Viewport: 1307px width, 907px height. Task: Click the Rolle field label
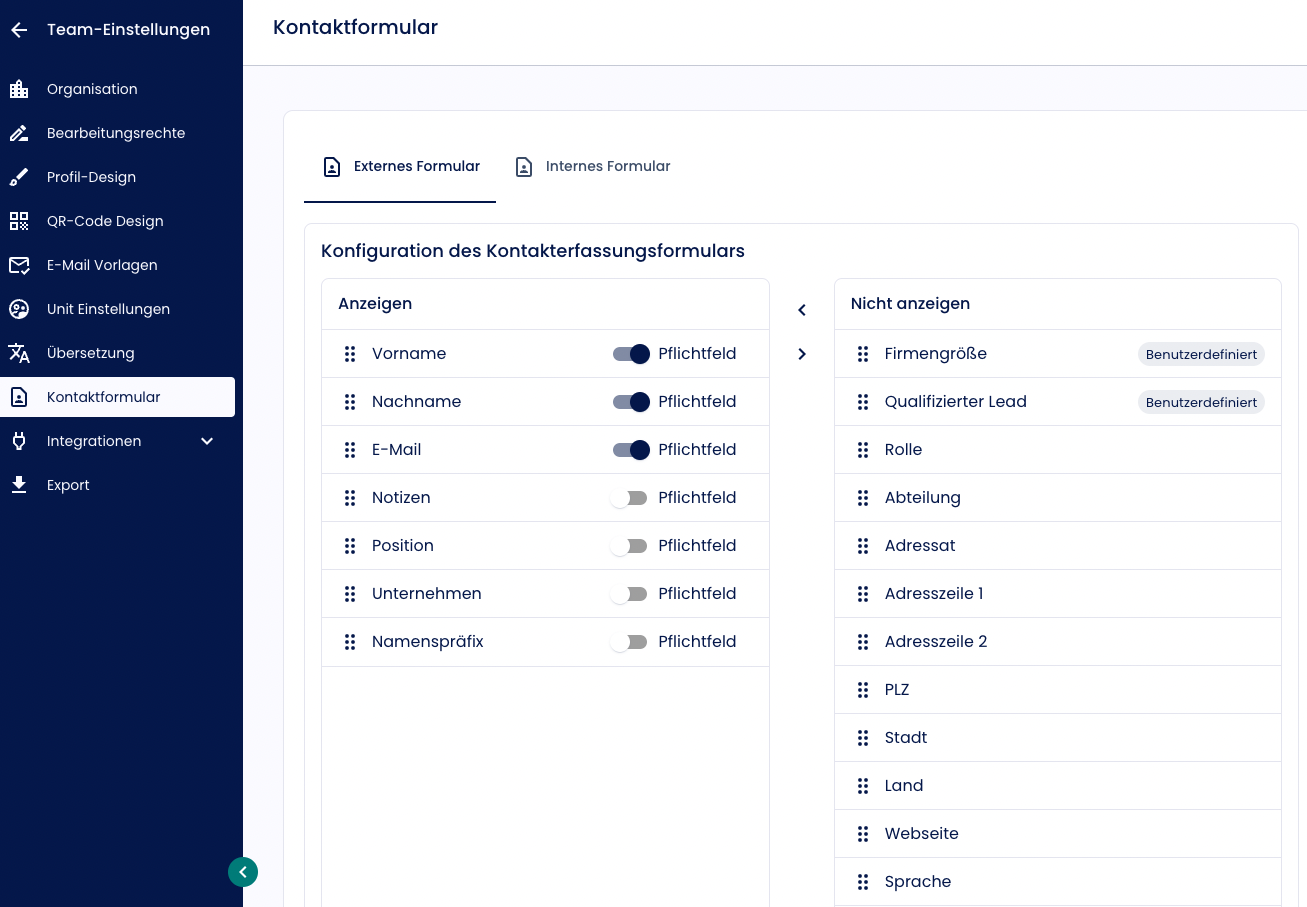coord(903,450)
